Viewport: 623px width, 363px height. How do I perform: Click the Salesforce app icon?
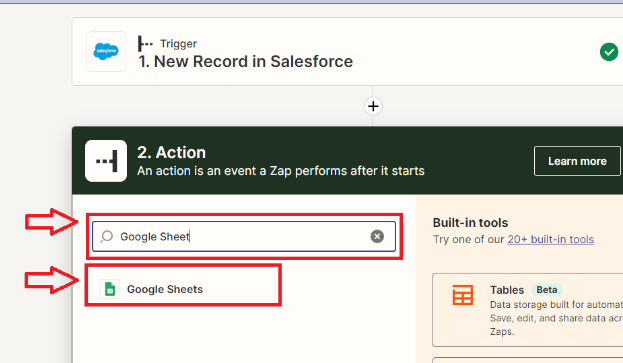[106, 52]
